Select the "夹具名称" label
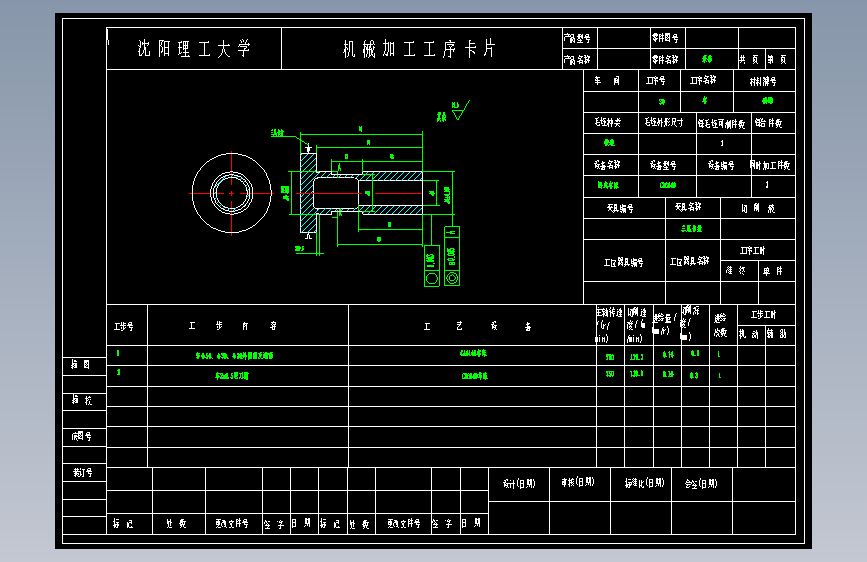 [x=688, y=207]
